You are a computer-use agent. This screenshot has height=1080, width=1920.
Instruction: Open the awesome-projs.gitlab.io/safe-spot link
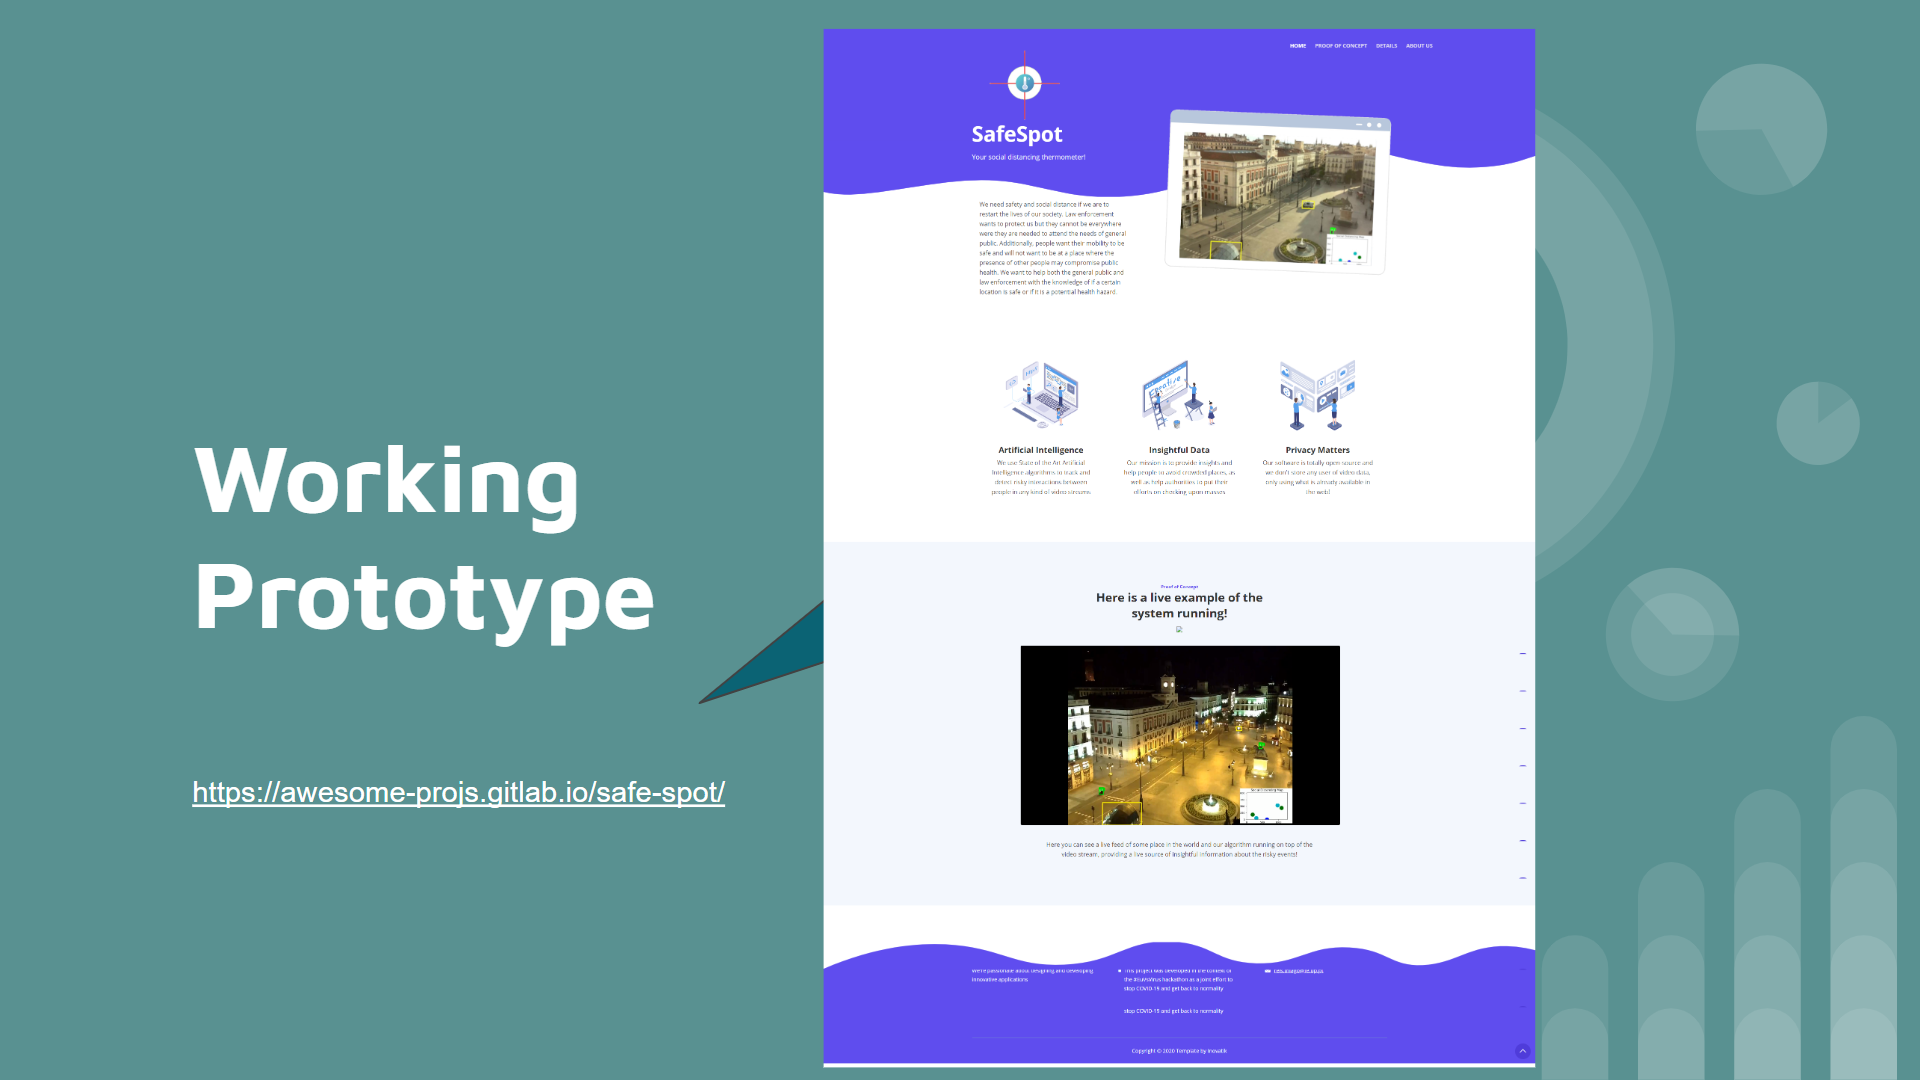(x=458, y=792)
